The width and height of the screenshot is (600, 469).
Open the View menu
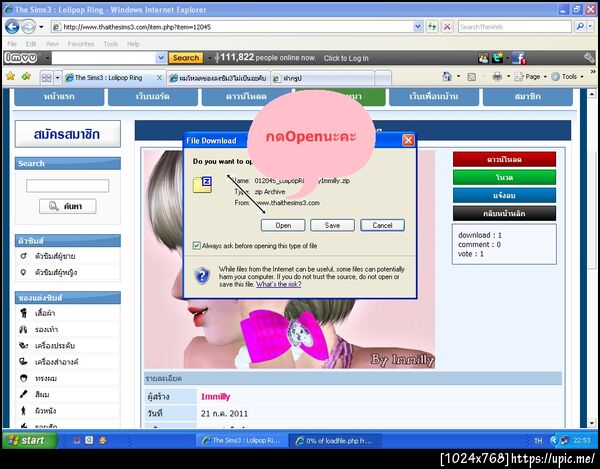click(52, 44)
